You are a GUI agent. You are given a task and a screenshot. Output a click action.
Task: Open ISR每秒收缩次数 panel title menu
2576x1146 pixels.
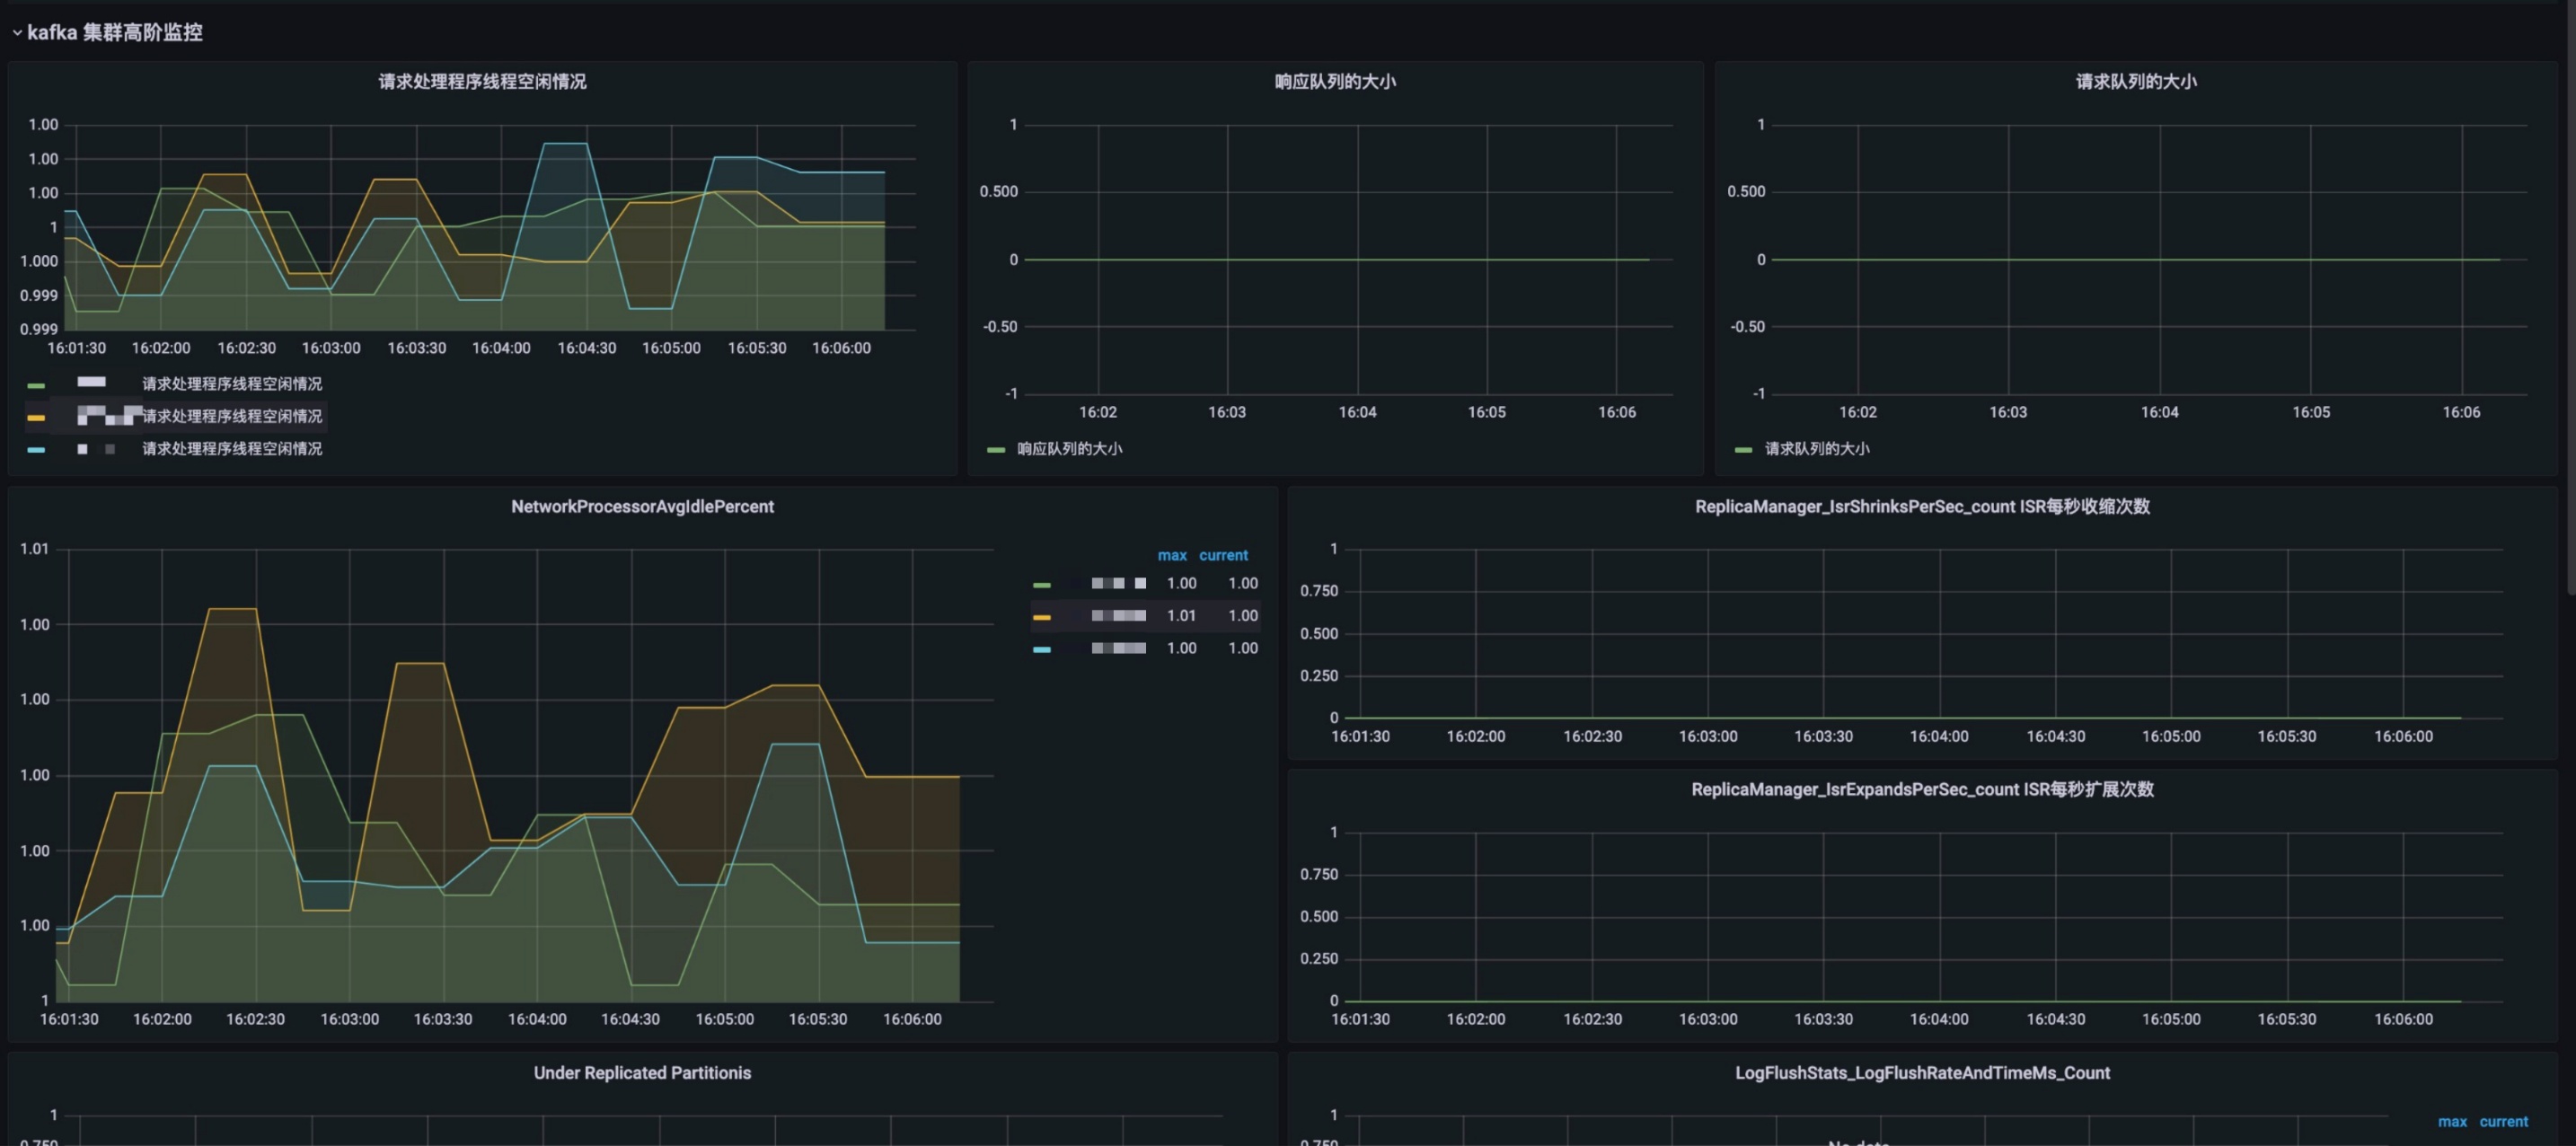[x=1921, y=507]
